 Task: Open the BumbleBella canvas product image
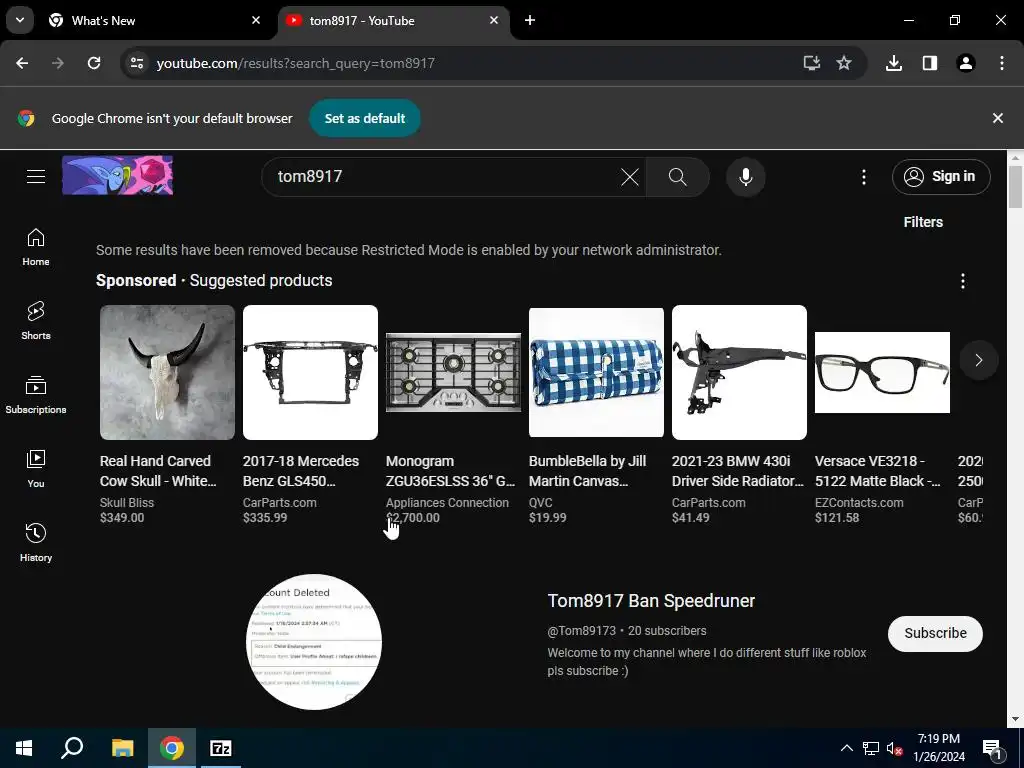pyautogui.click(x=596, y=372)
